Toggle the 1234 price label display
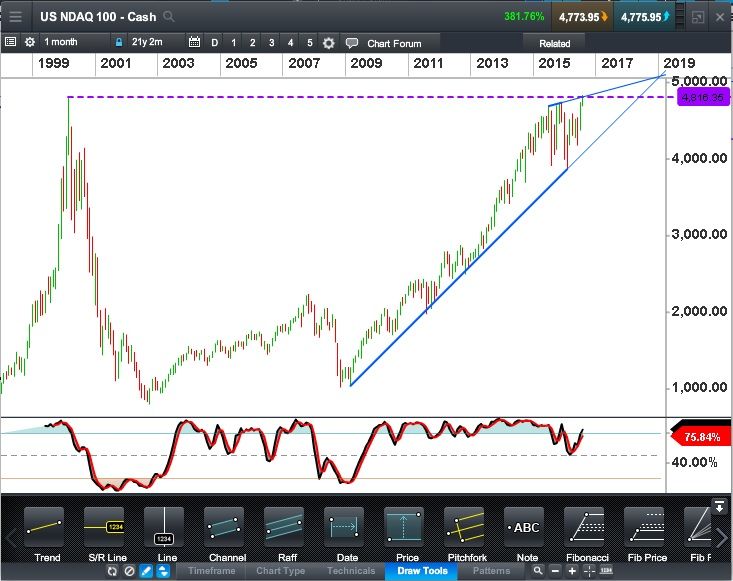Image resolution: width=733 pixels, height=581 pixels. pos(606,570)
